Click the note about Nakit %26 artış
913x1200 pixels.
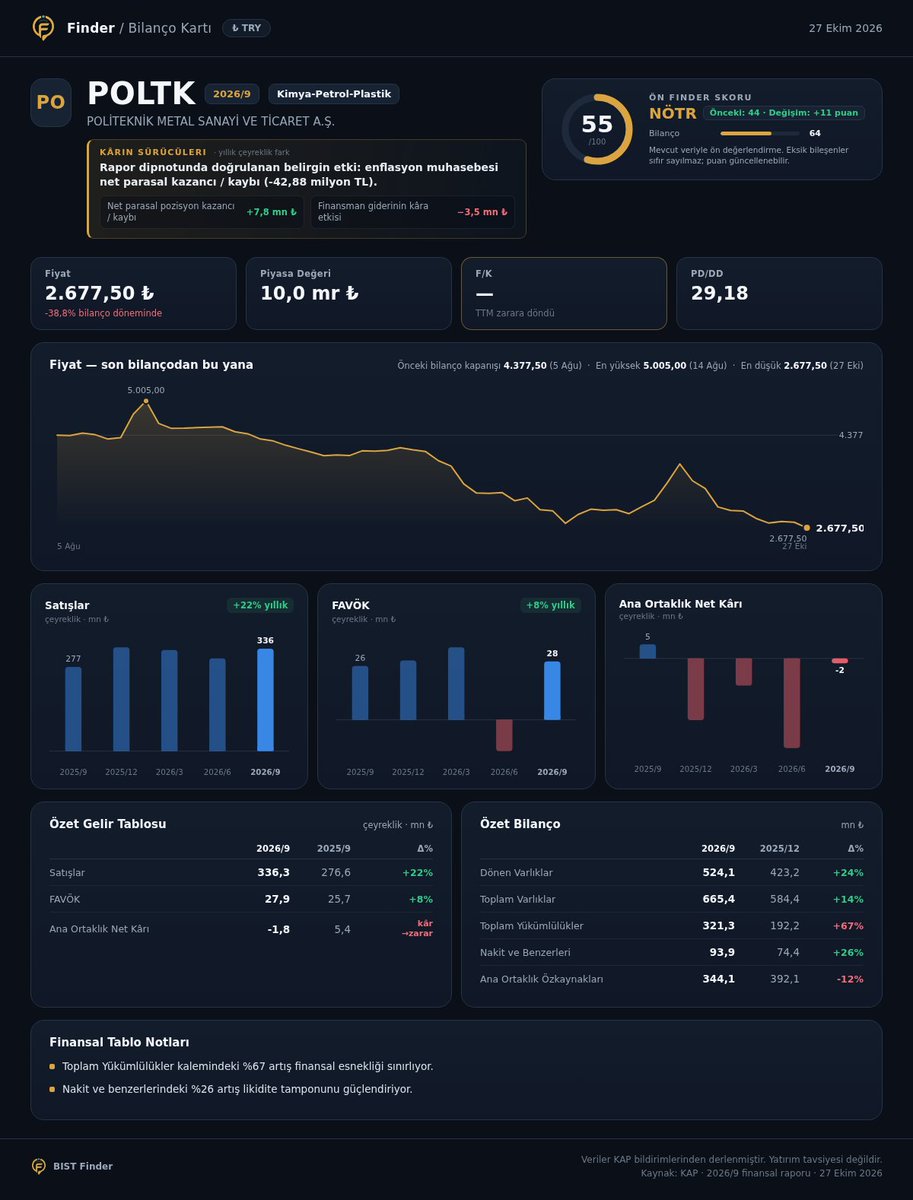(237, 1089)
